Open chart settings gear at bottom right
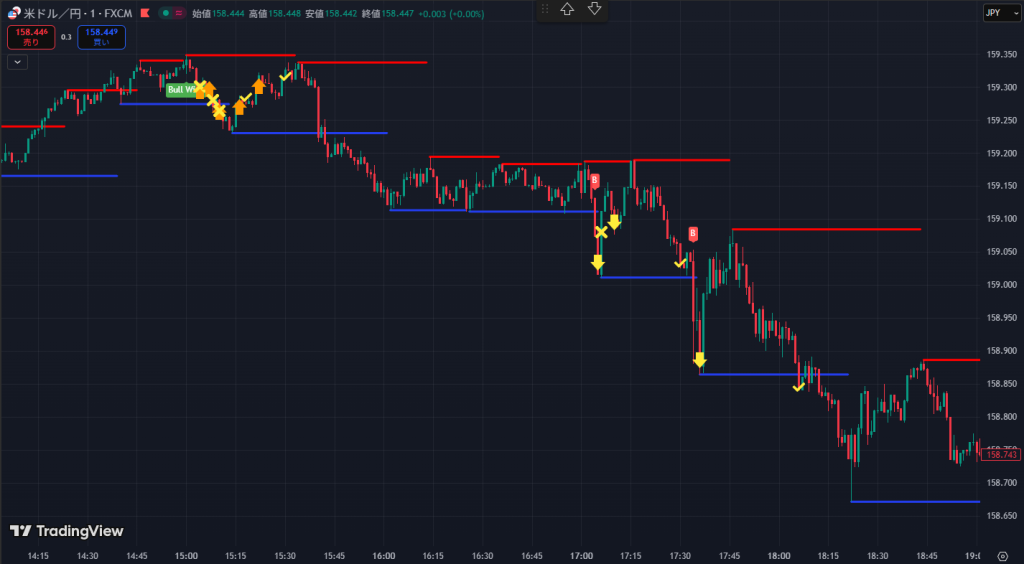Image resolution: width=1024 pixels, height=564 pixels. point(1002,557)
